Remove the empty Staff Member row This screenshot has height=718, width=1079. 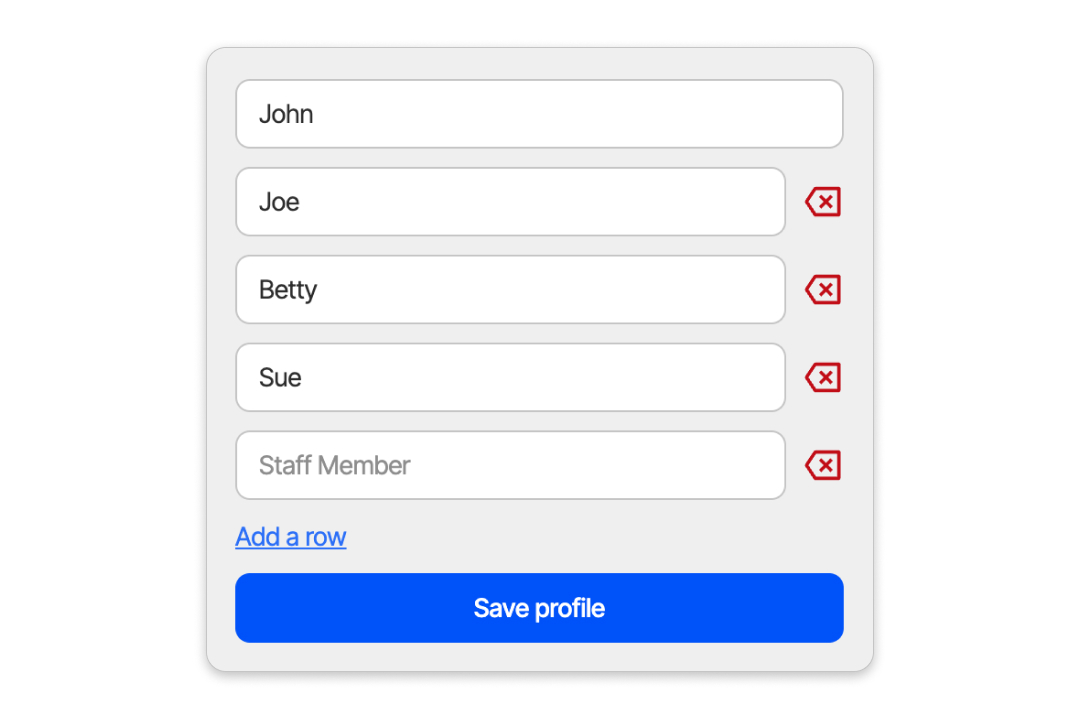click(823, 465)
